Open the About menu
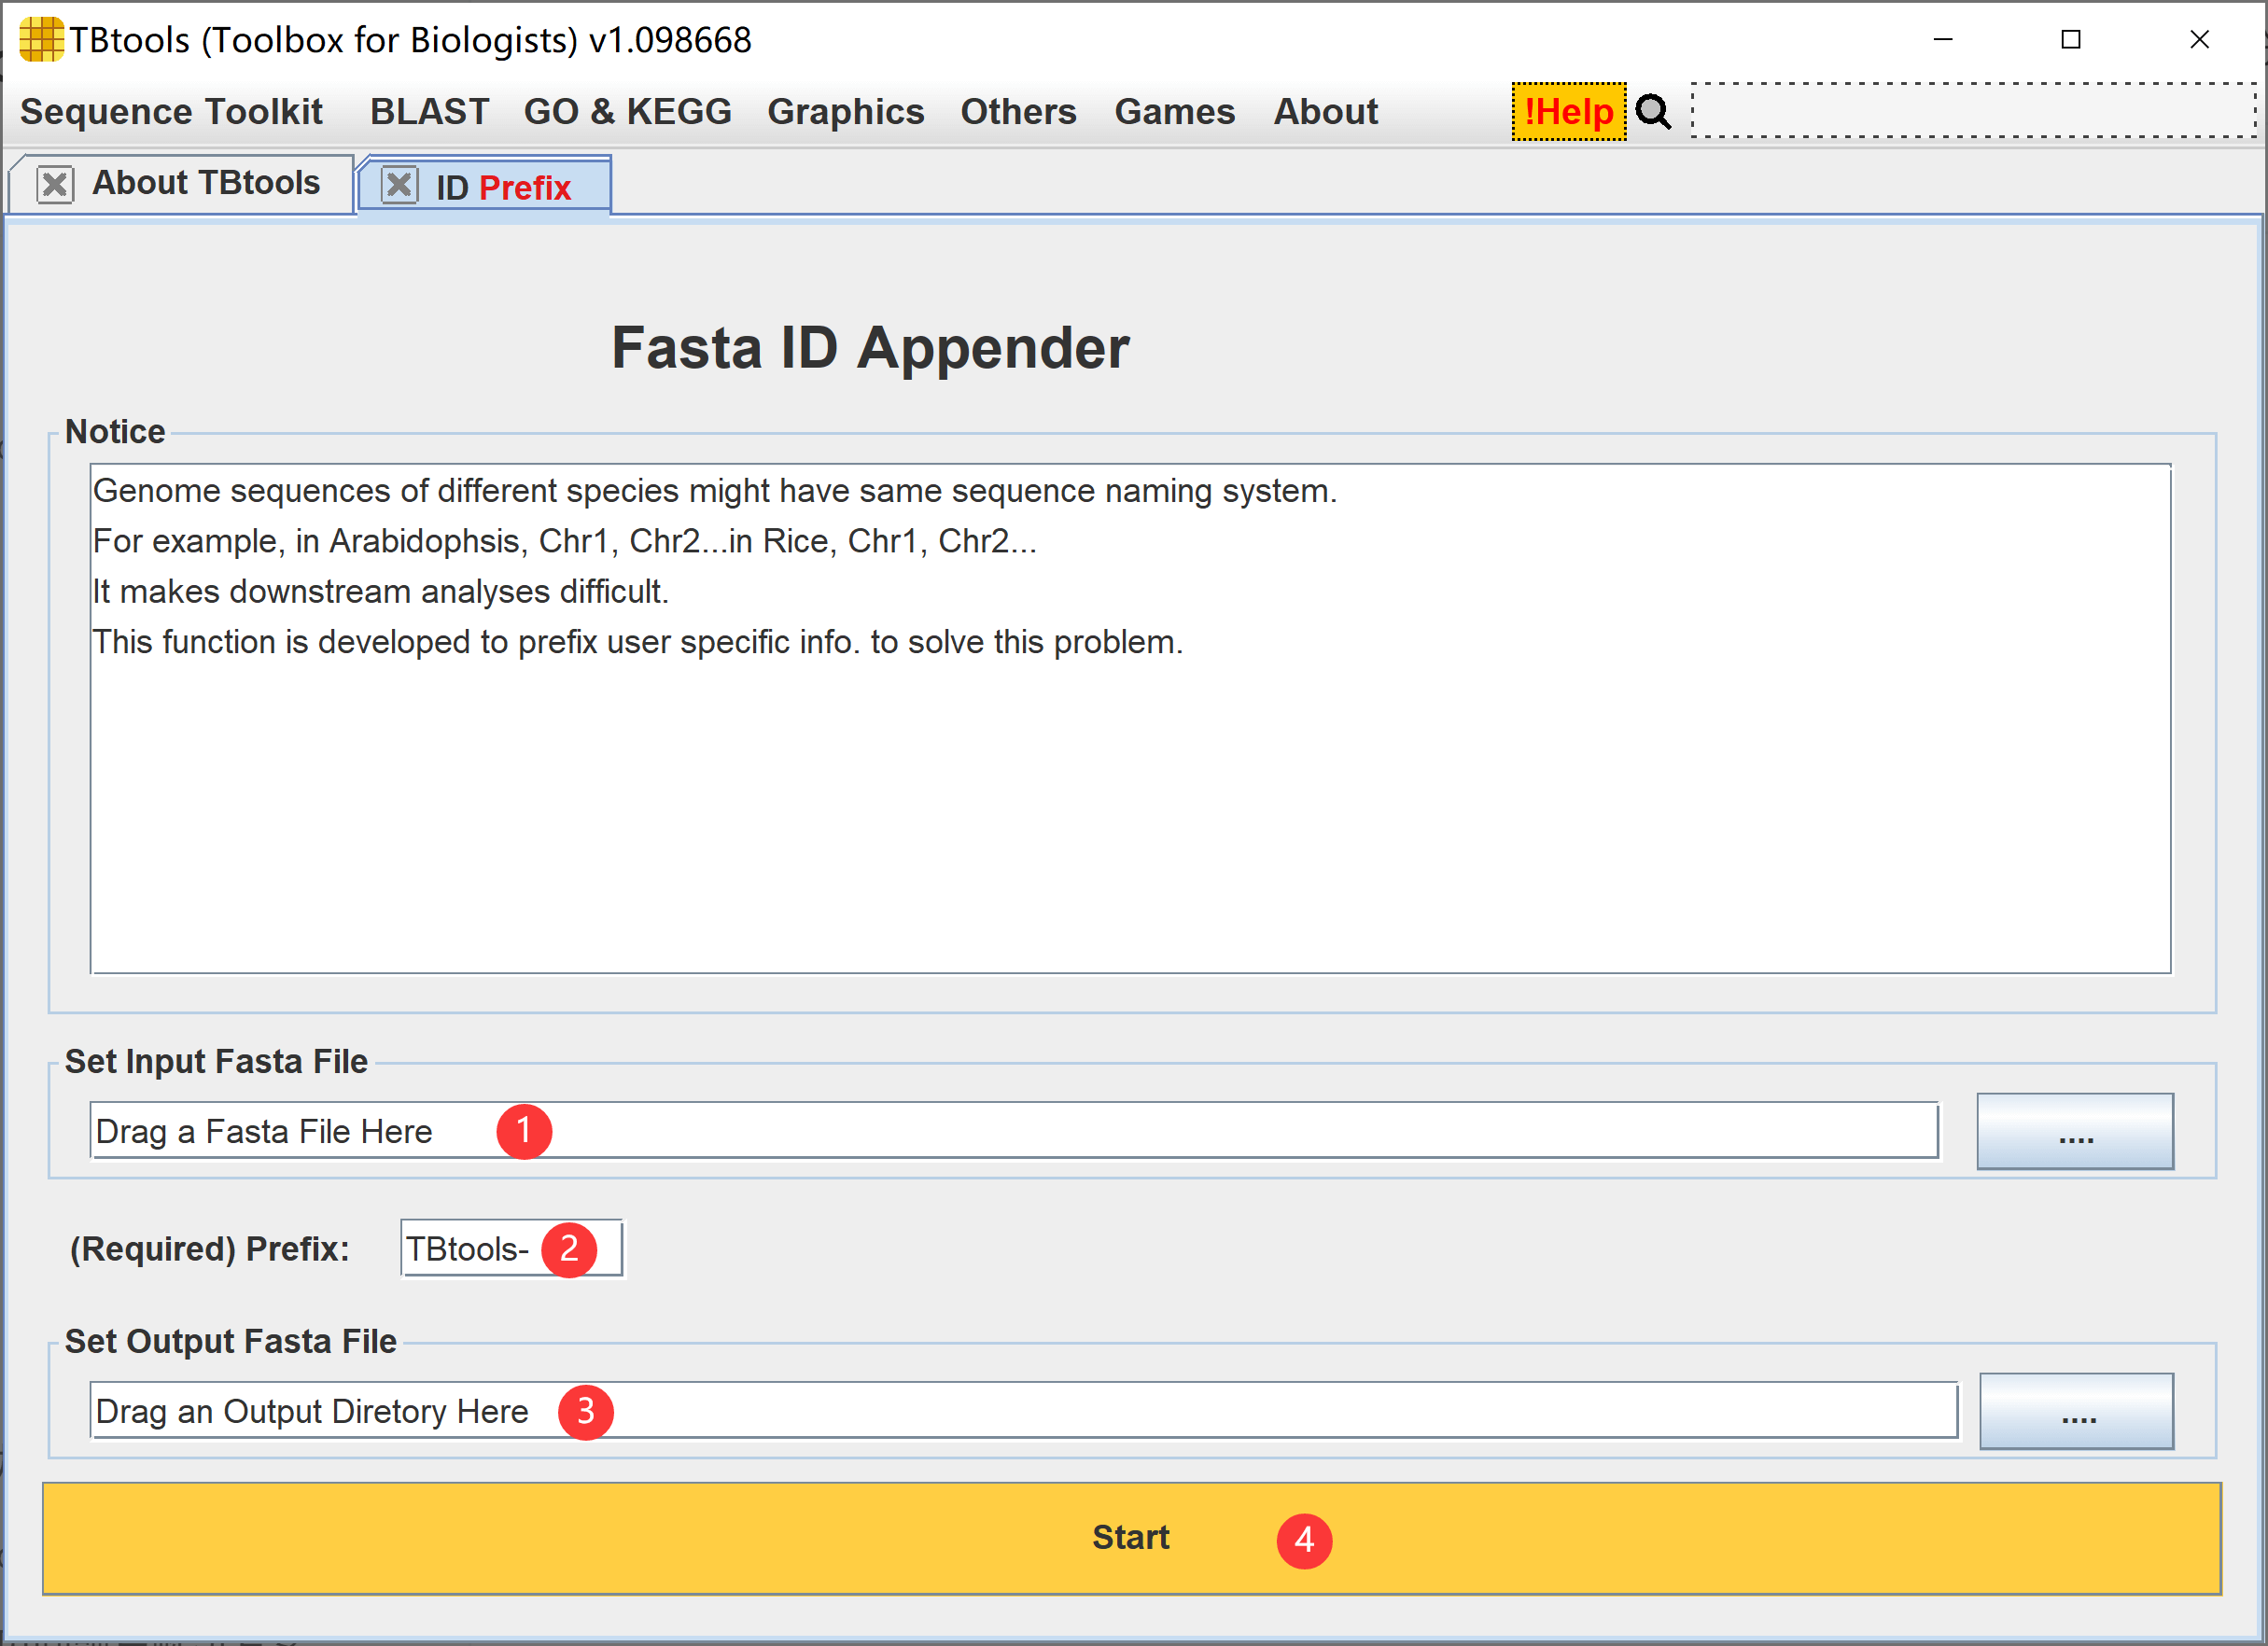 point(1325,112)
